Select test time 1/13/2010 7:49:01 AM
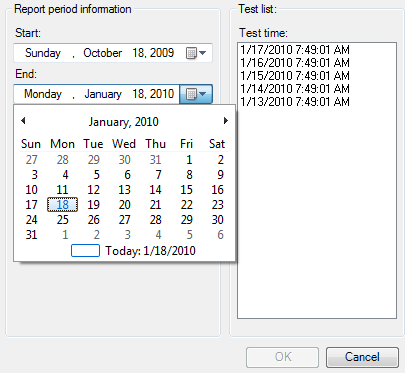This screenshot has width=405, height=373. click(x=295, y=101)
